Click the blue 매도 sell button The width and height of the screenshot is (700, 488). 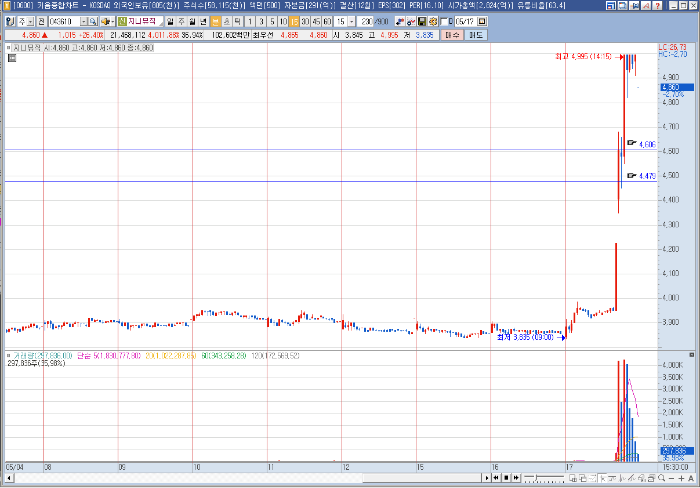point(475,35)
